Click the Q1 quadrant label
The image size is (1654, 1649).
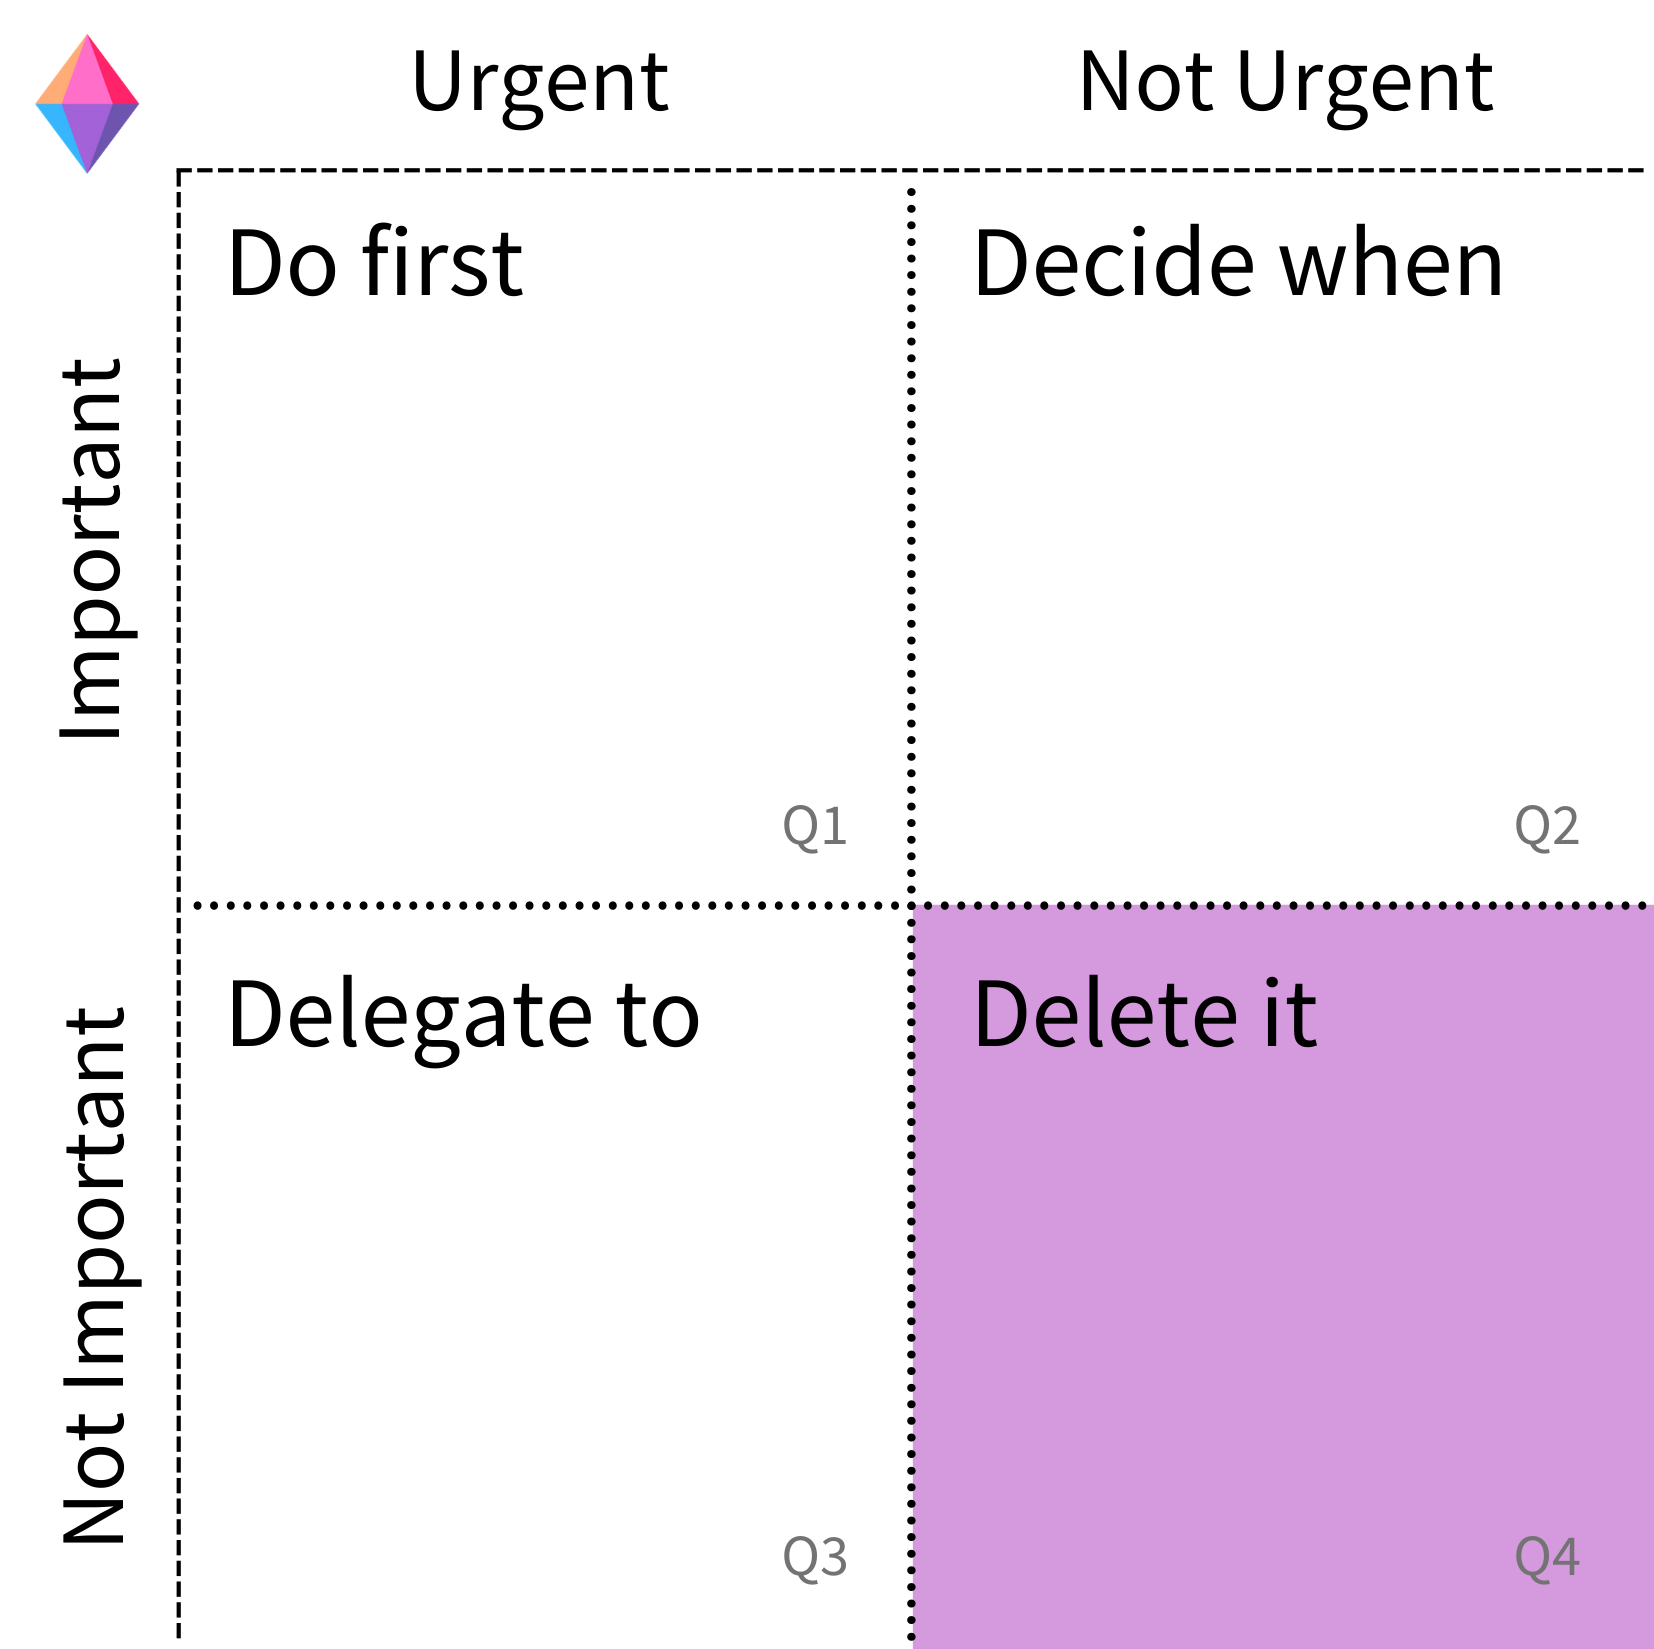point(815,827)
